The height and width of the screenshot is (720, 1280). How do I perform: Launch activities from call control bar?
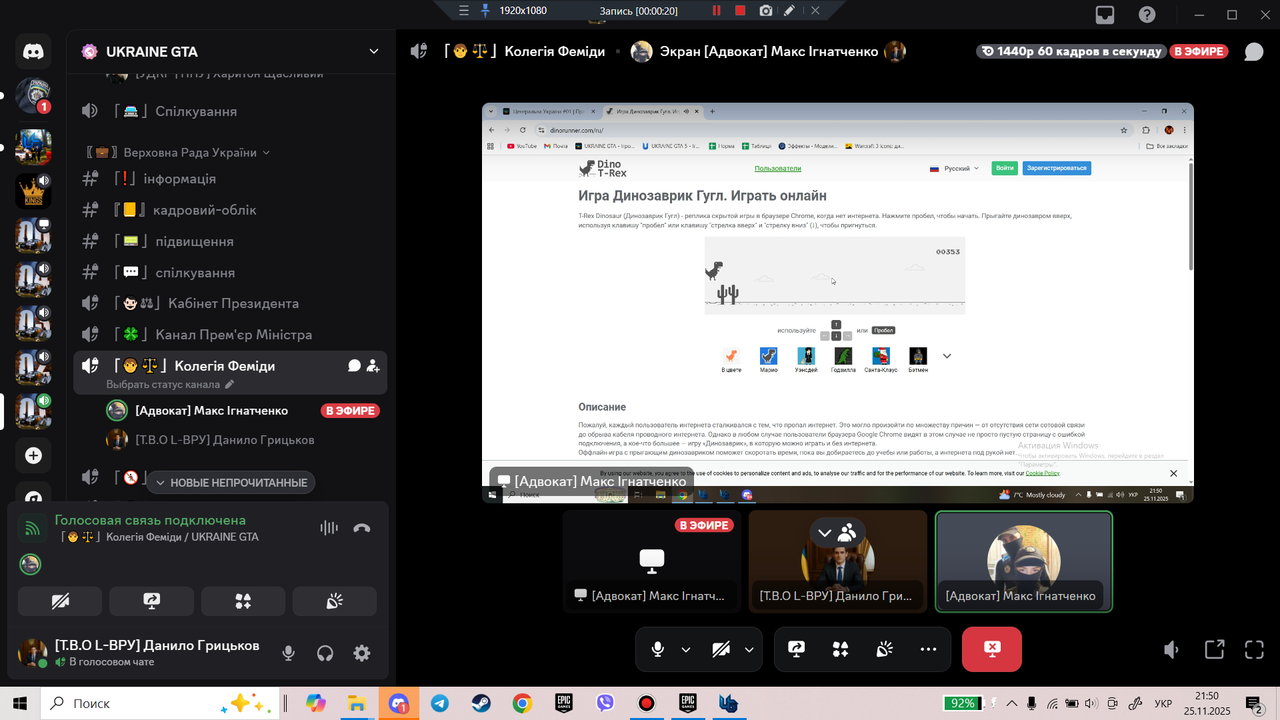[x=841, y=649]
